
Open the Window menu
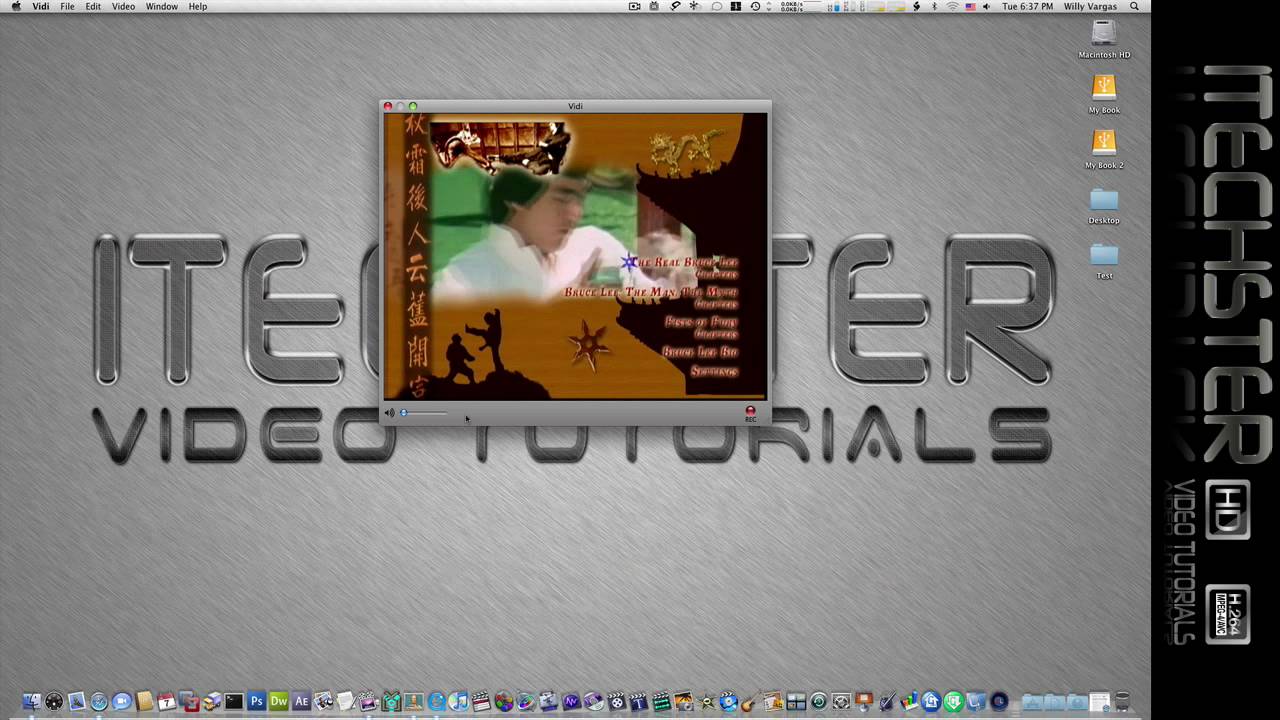pyautogui.click(x=162, y=6)
